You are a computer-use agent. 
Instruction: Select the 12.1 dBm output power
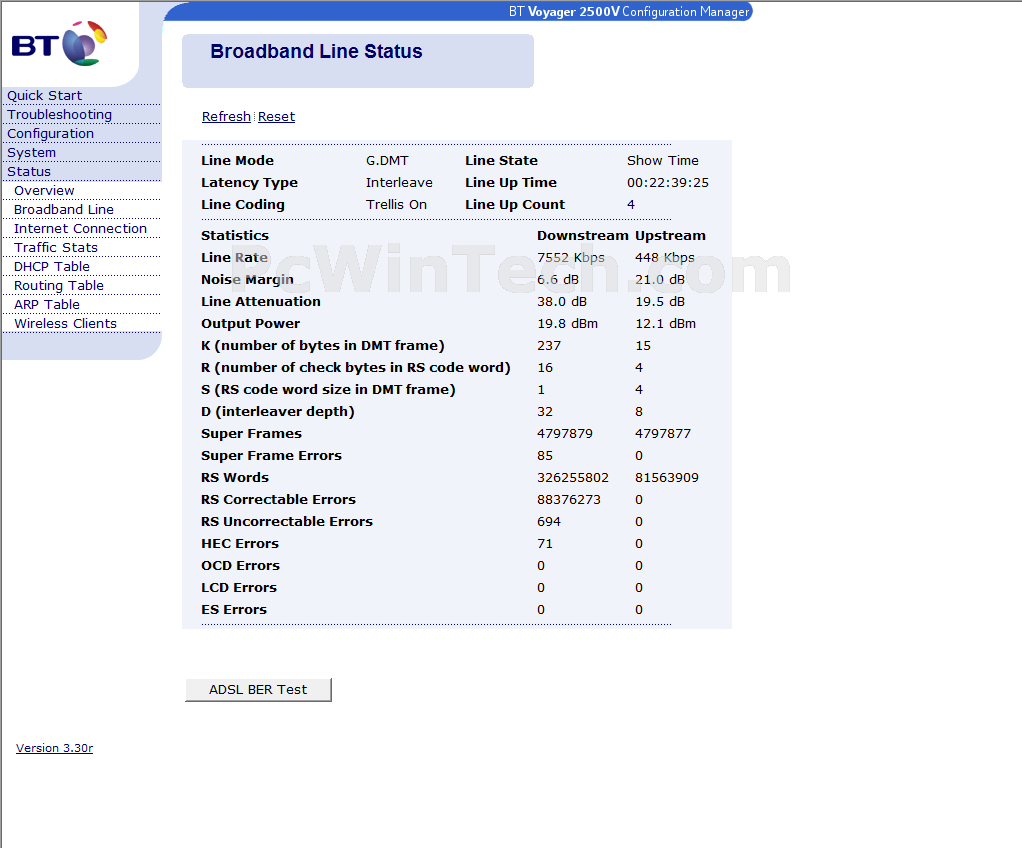pyautogui.click(x=665, y=324)
